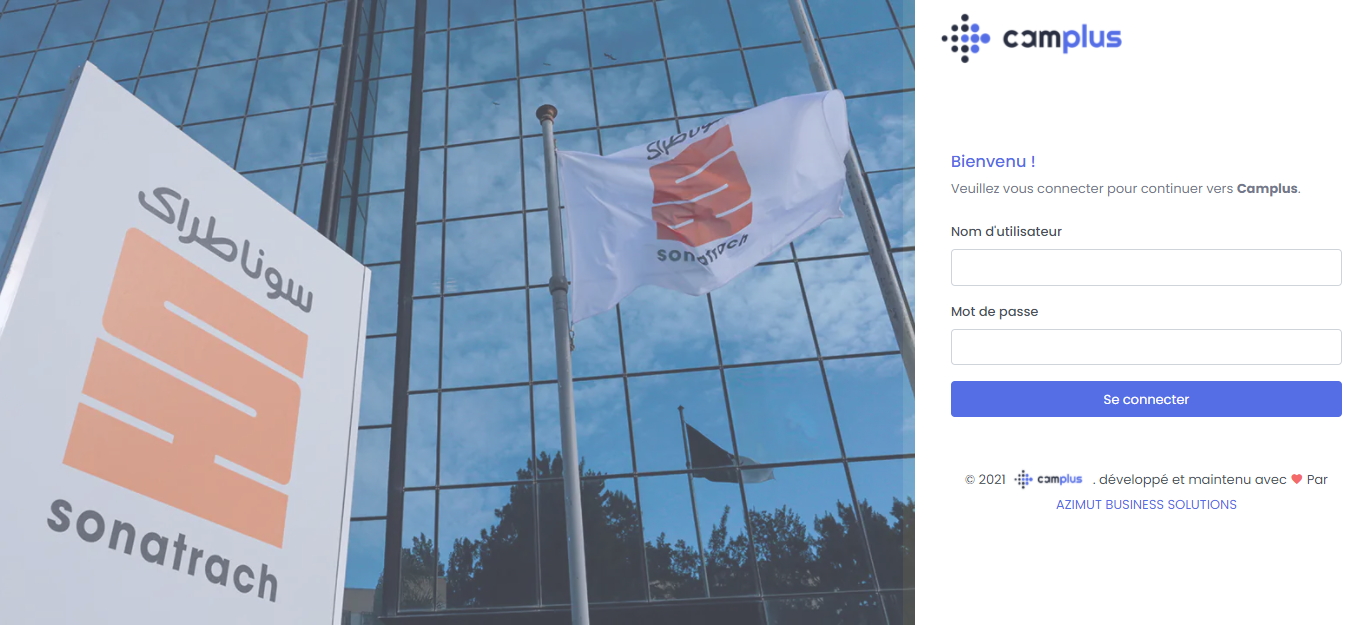Click the Arabic Sonatrach lettering on the sign

[x=226, y=247]
